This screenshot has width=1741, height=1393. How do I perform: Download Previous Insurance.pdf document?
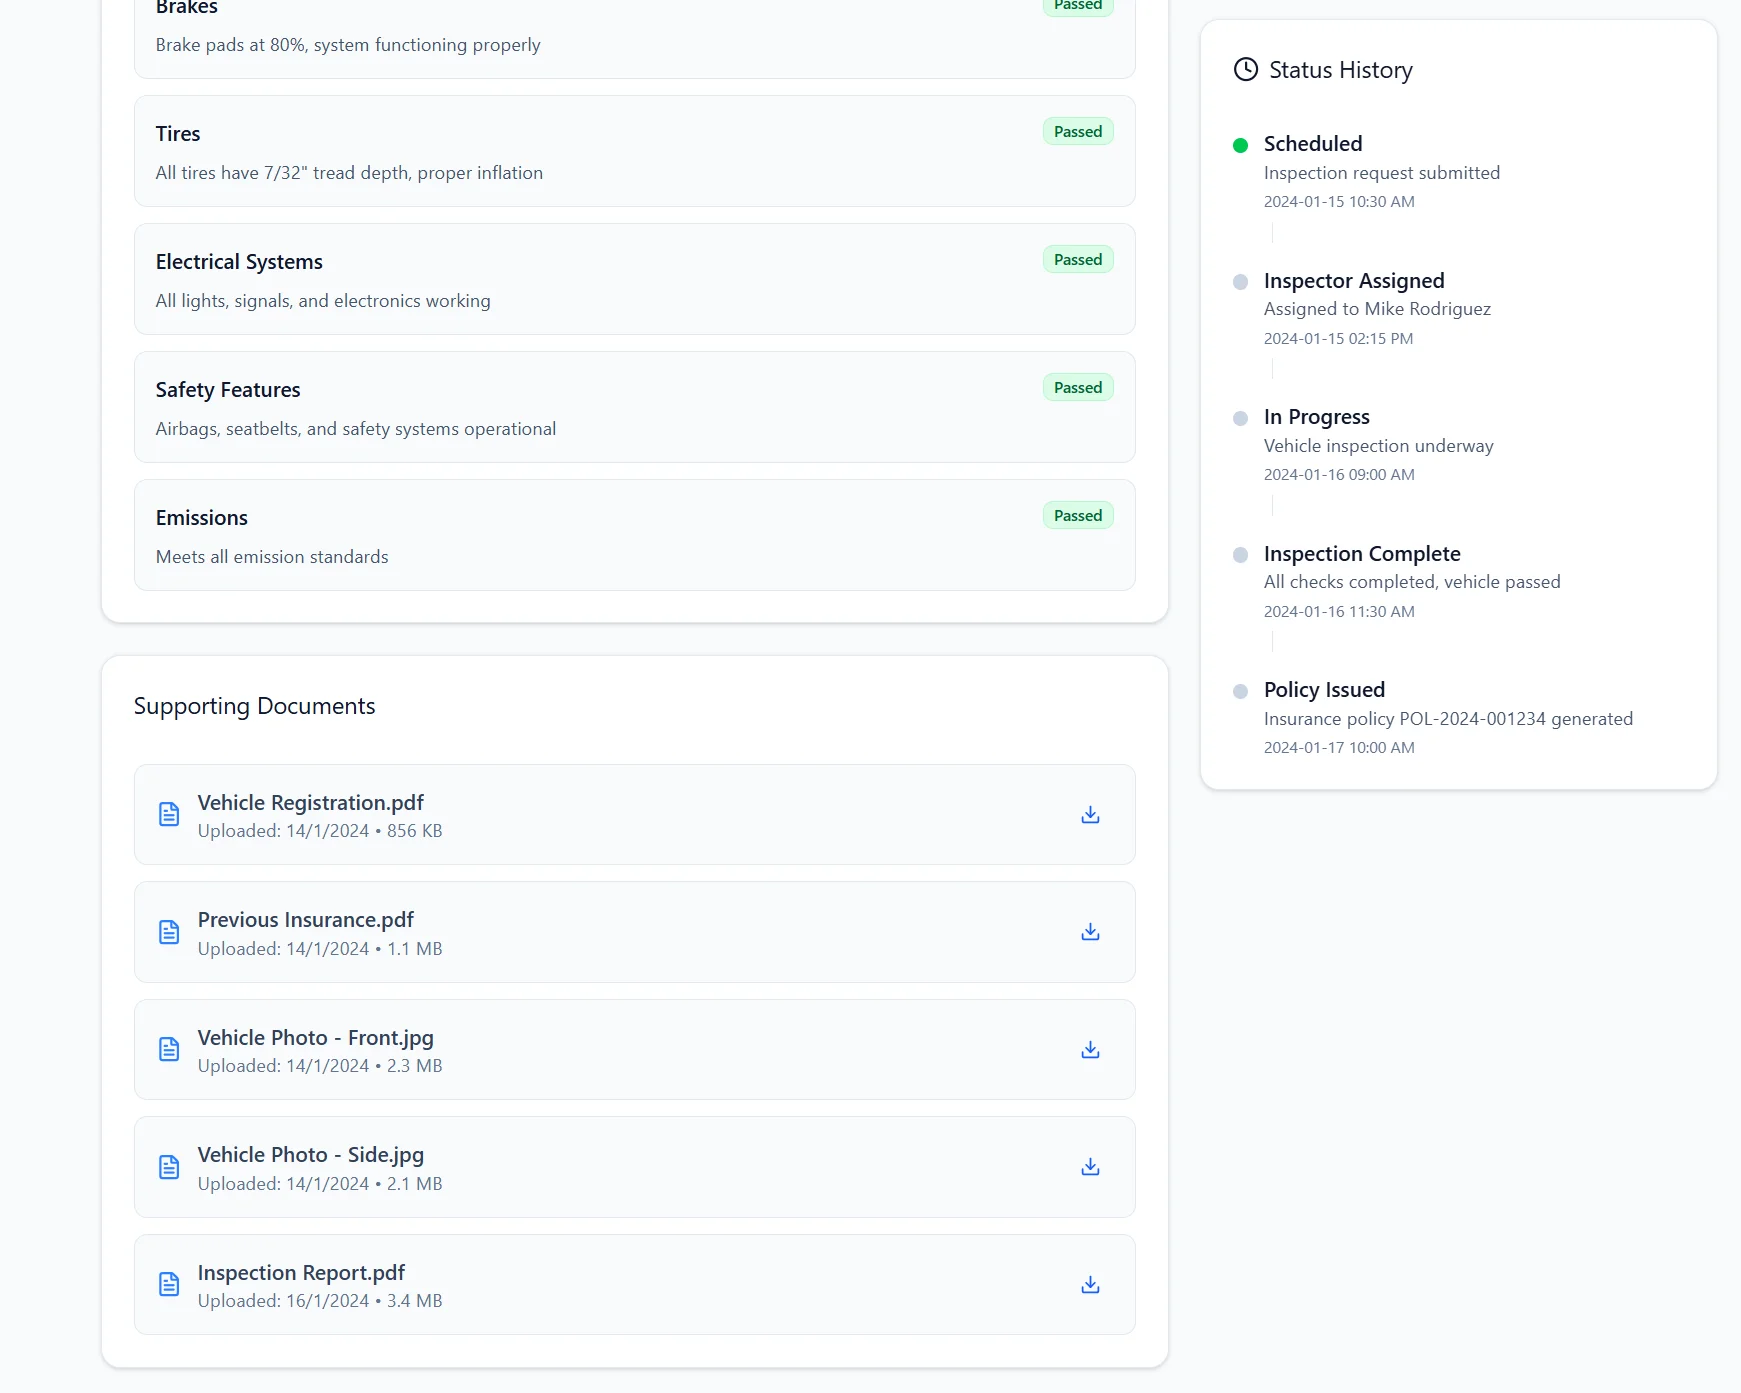coord(1090,932)
